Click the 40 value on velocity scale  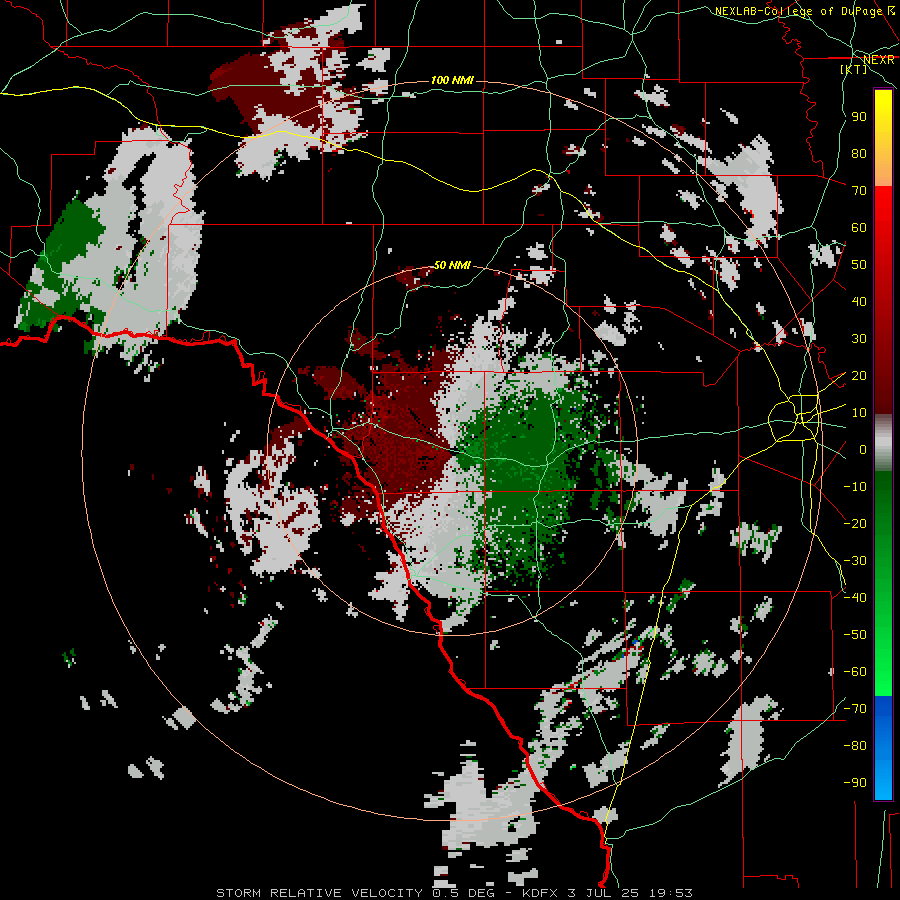pos(859,301)
